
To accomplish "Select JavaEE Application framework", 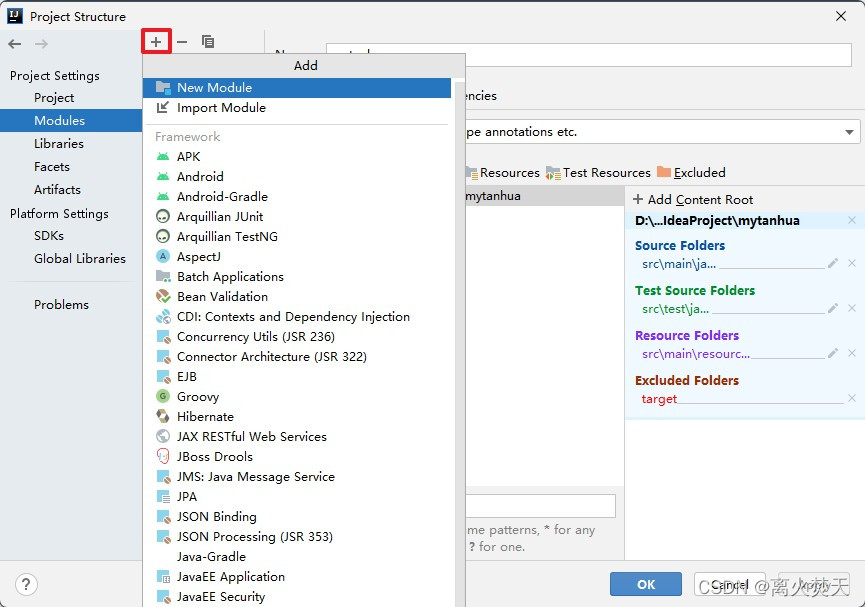I will point(297,577).
